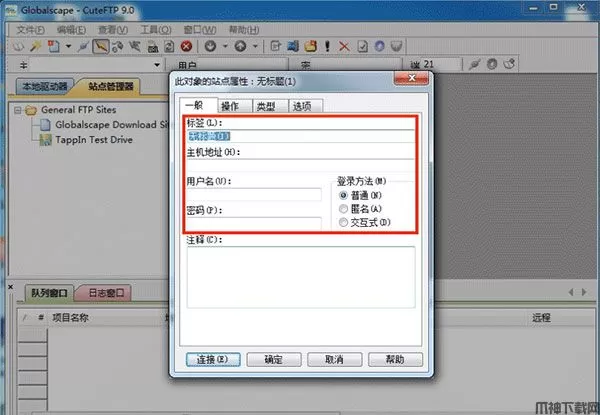Screen dimensions: 600x415
Task: Open the Upload icon's dropdown arrow
Action: 255,47
